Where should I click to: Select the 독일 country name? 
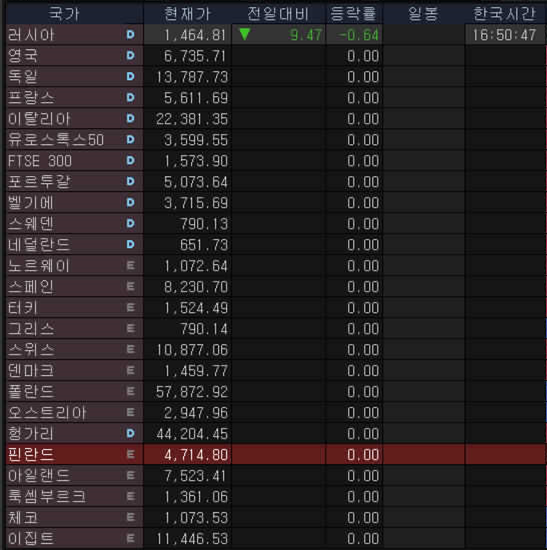coord(23,76)
